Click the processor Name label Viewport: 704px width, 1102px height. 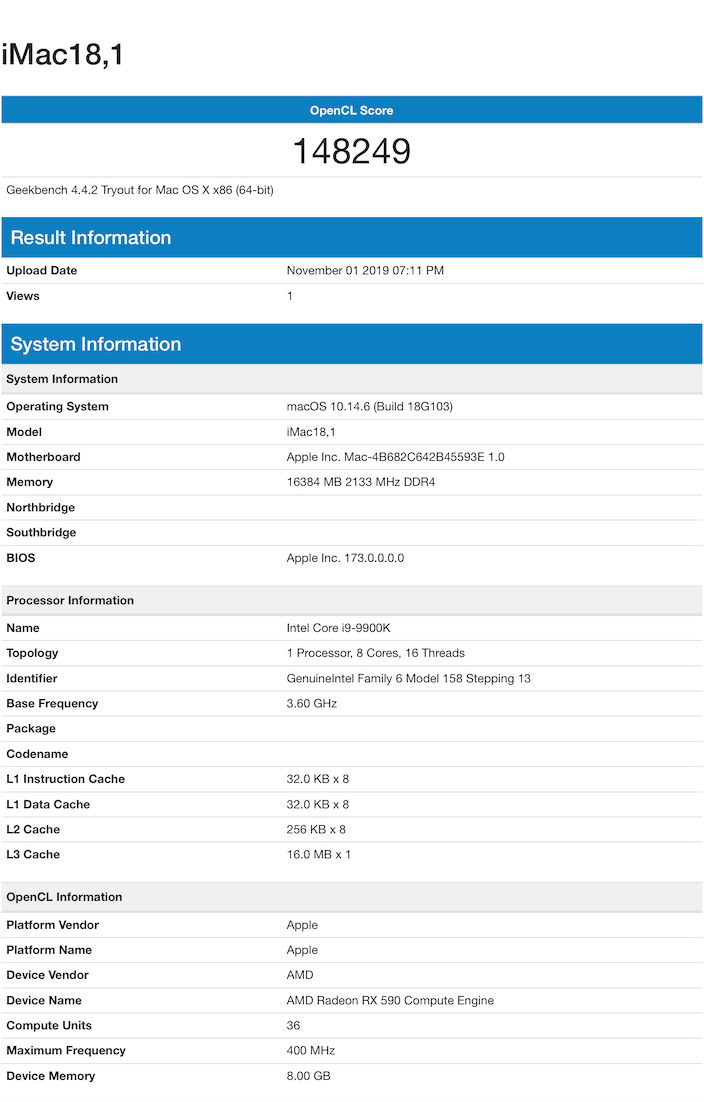[x=22, y=628]
